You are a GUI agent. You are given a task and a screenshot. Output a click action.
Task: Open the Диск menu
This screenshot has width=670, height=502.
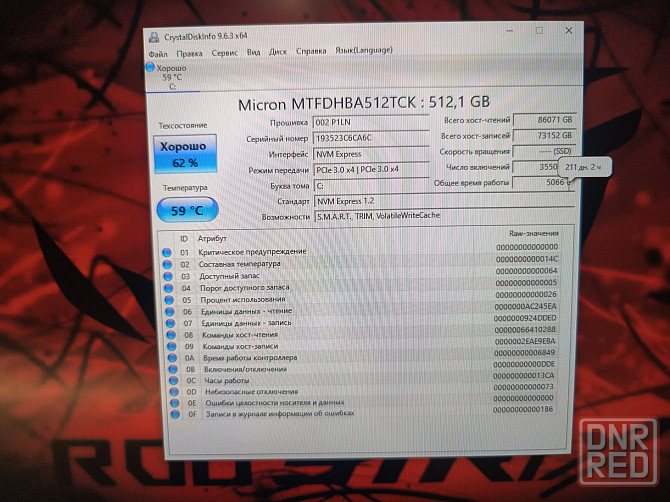(278, 52)
